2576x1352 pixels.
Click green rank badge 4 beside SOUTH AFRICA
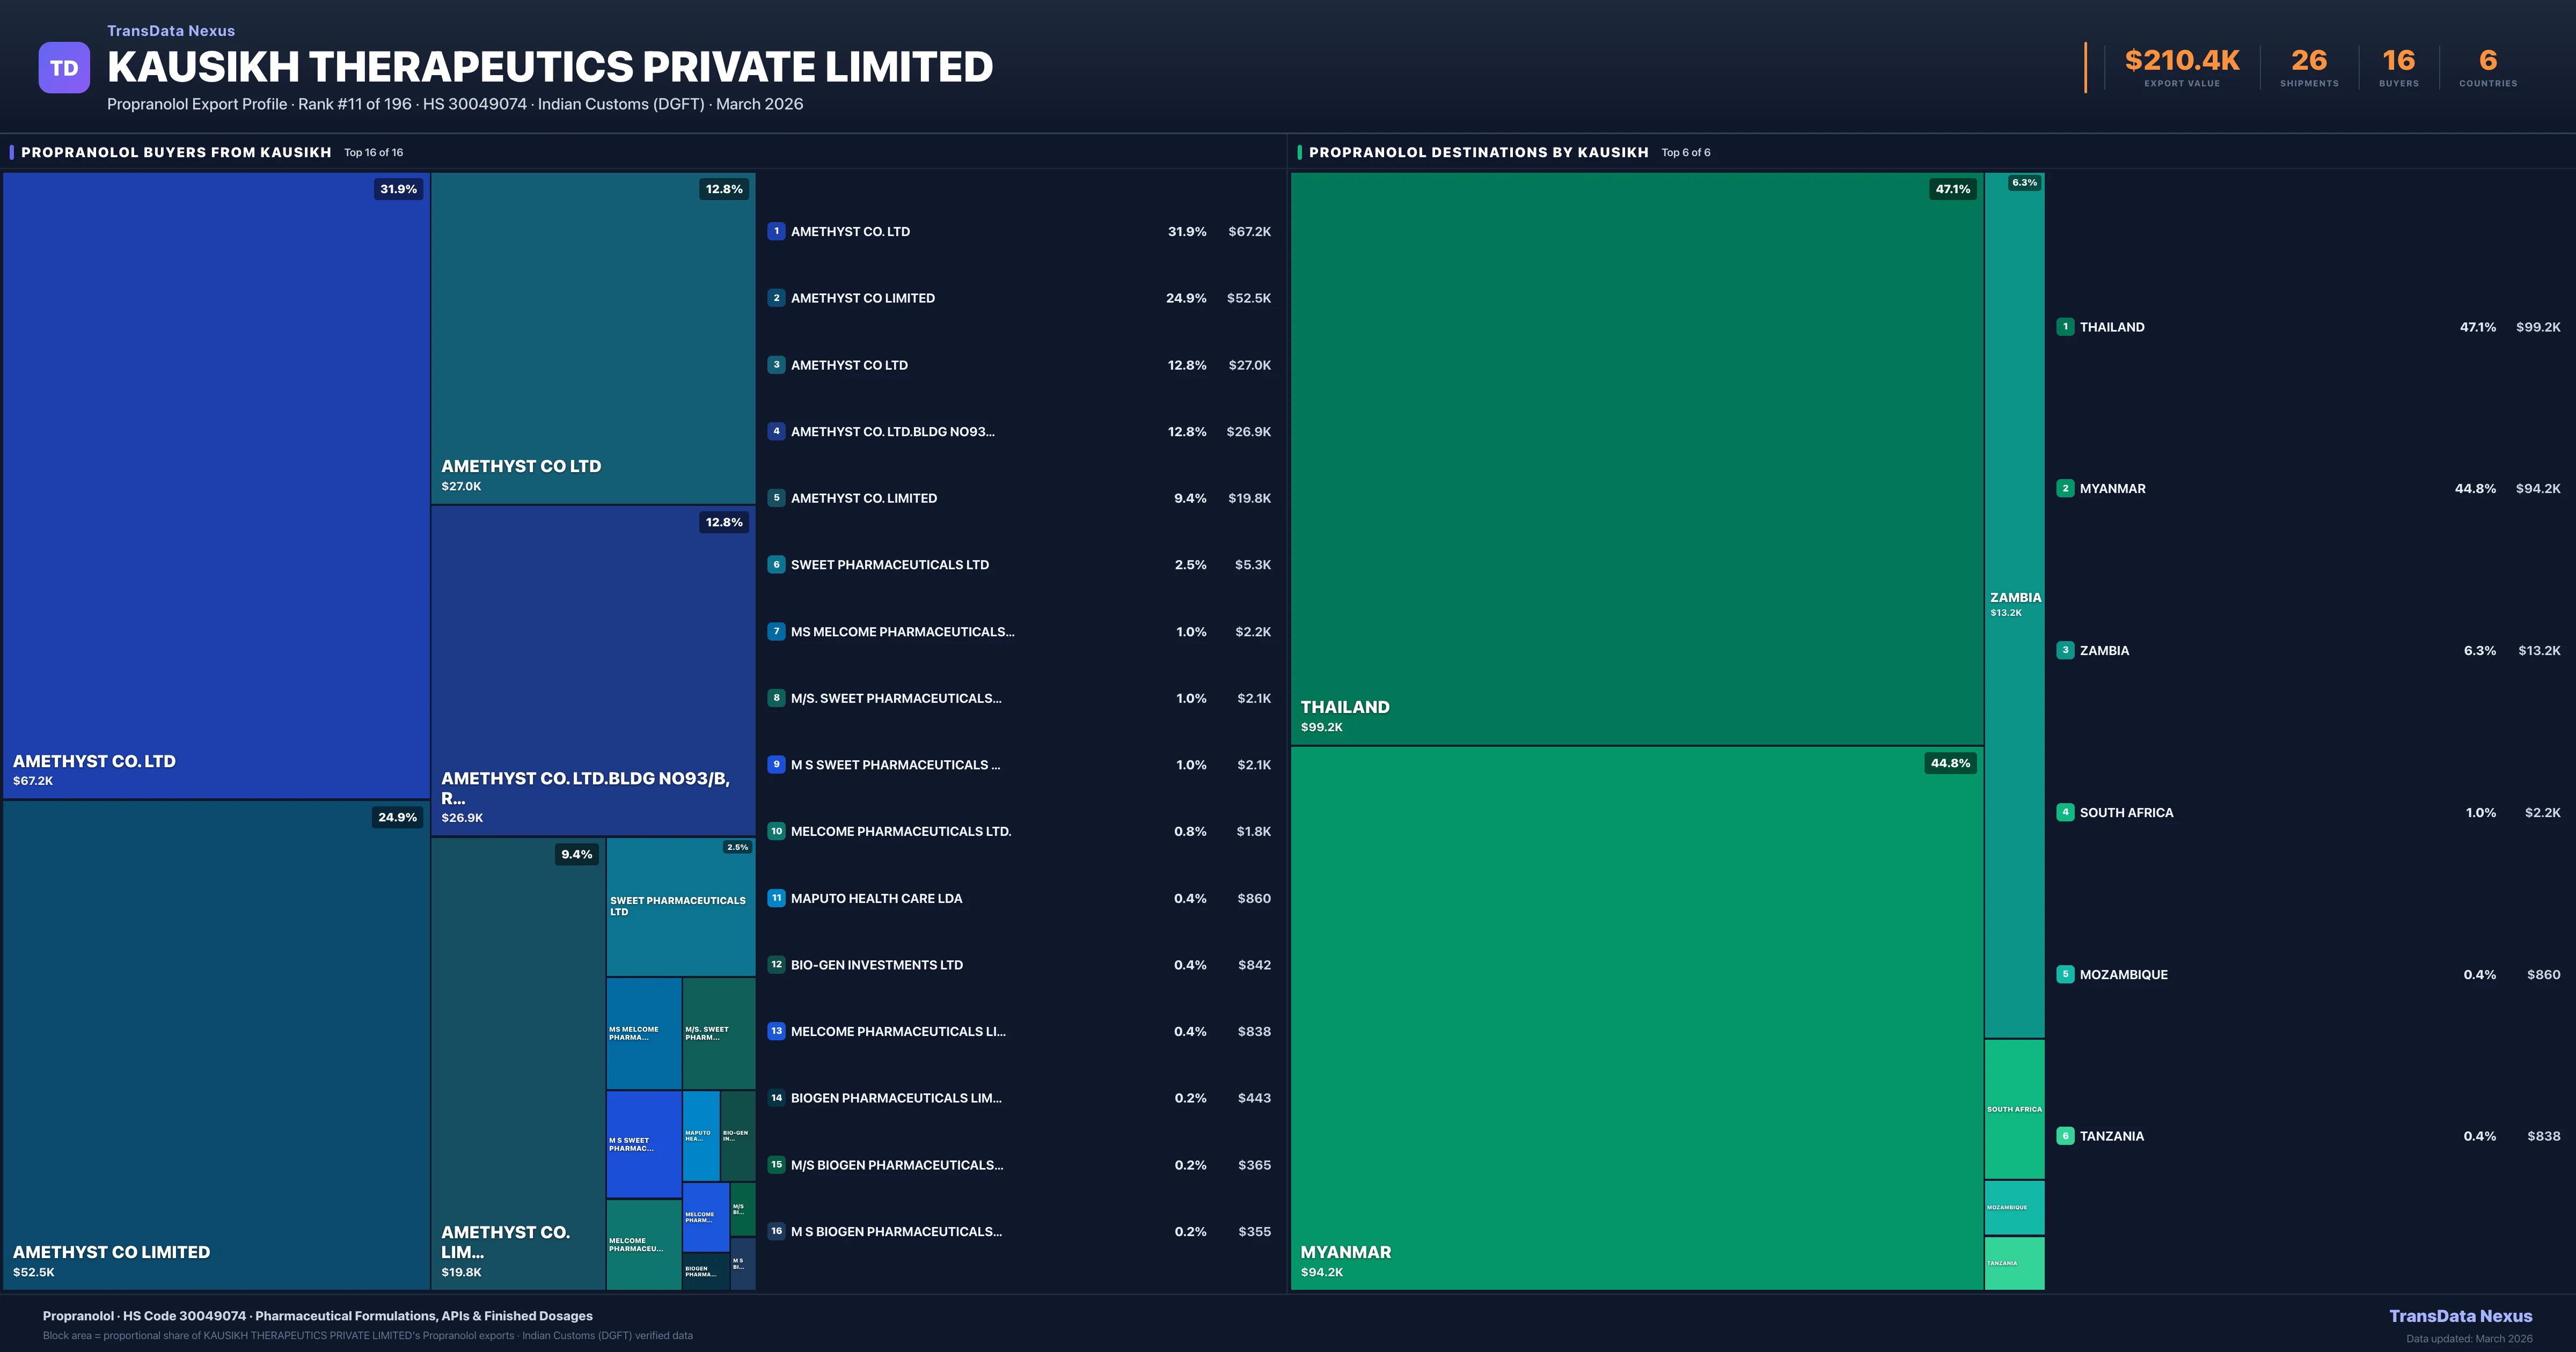[x=2065, y=812]
